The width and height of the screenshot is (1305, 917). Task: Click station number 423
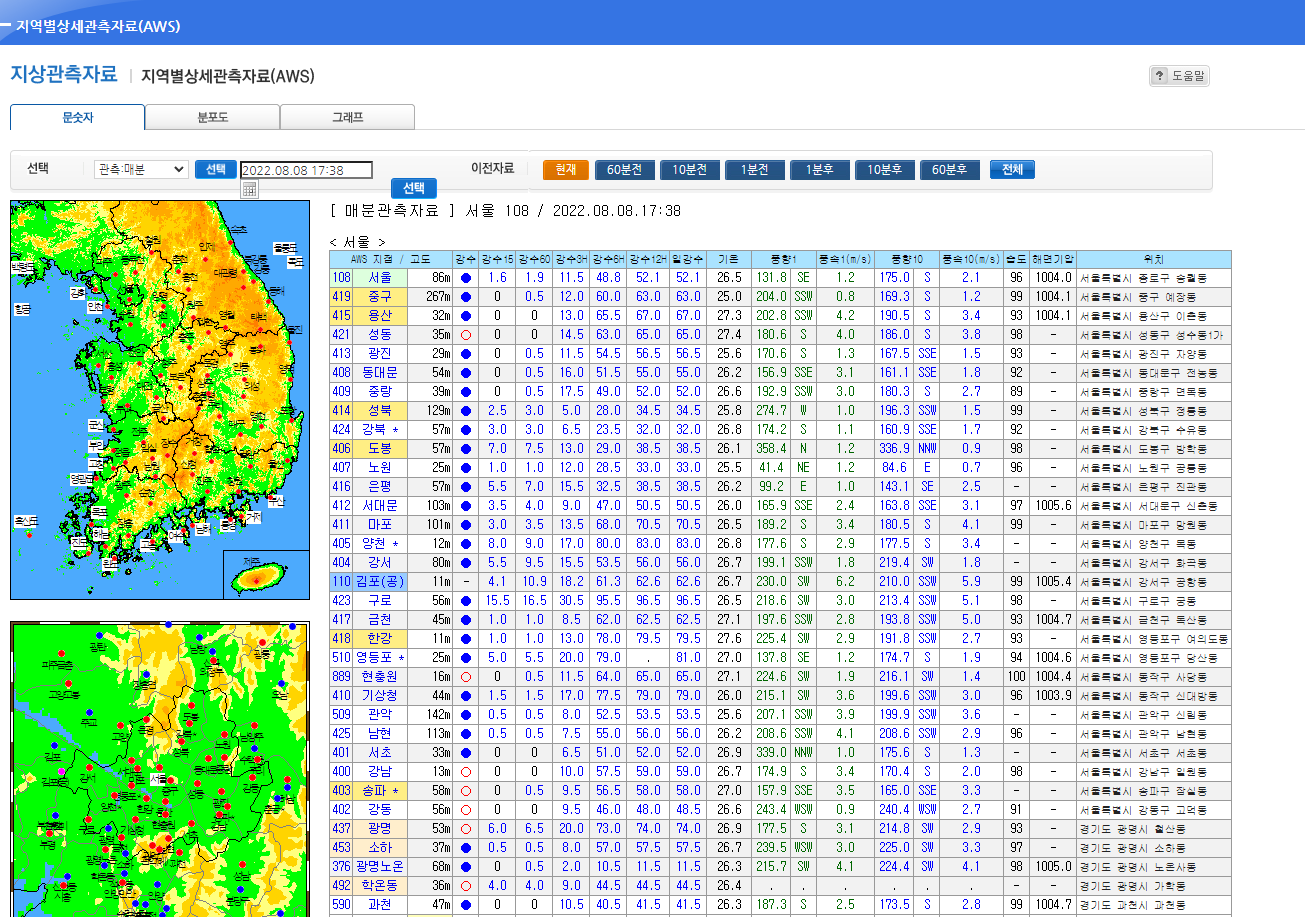coord(342,601)
